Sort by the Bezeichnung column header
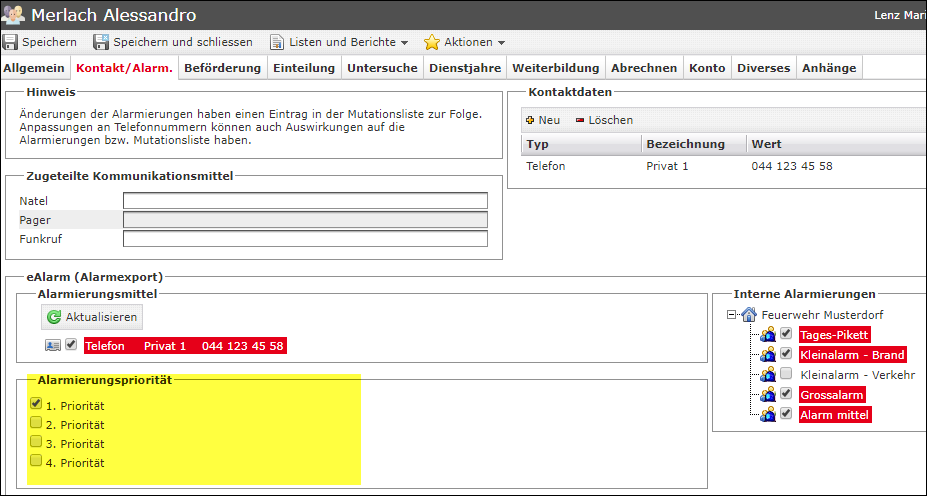Image resolution: width=927 pixels, height=496 pixels. click(x=694, y=144)
